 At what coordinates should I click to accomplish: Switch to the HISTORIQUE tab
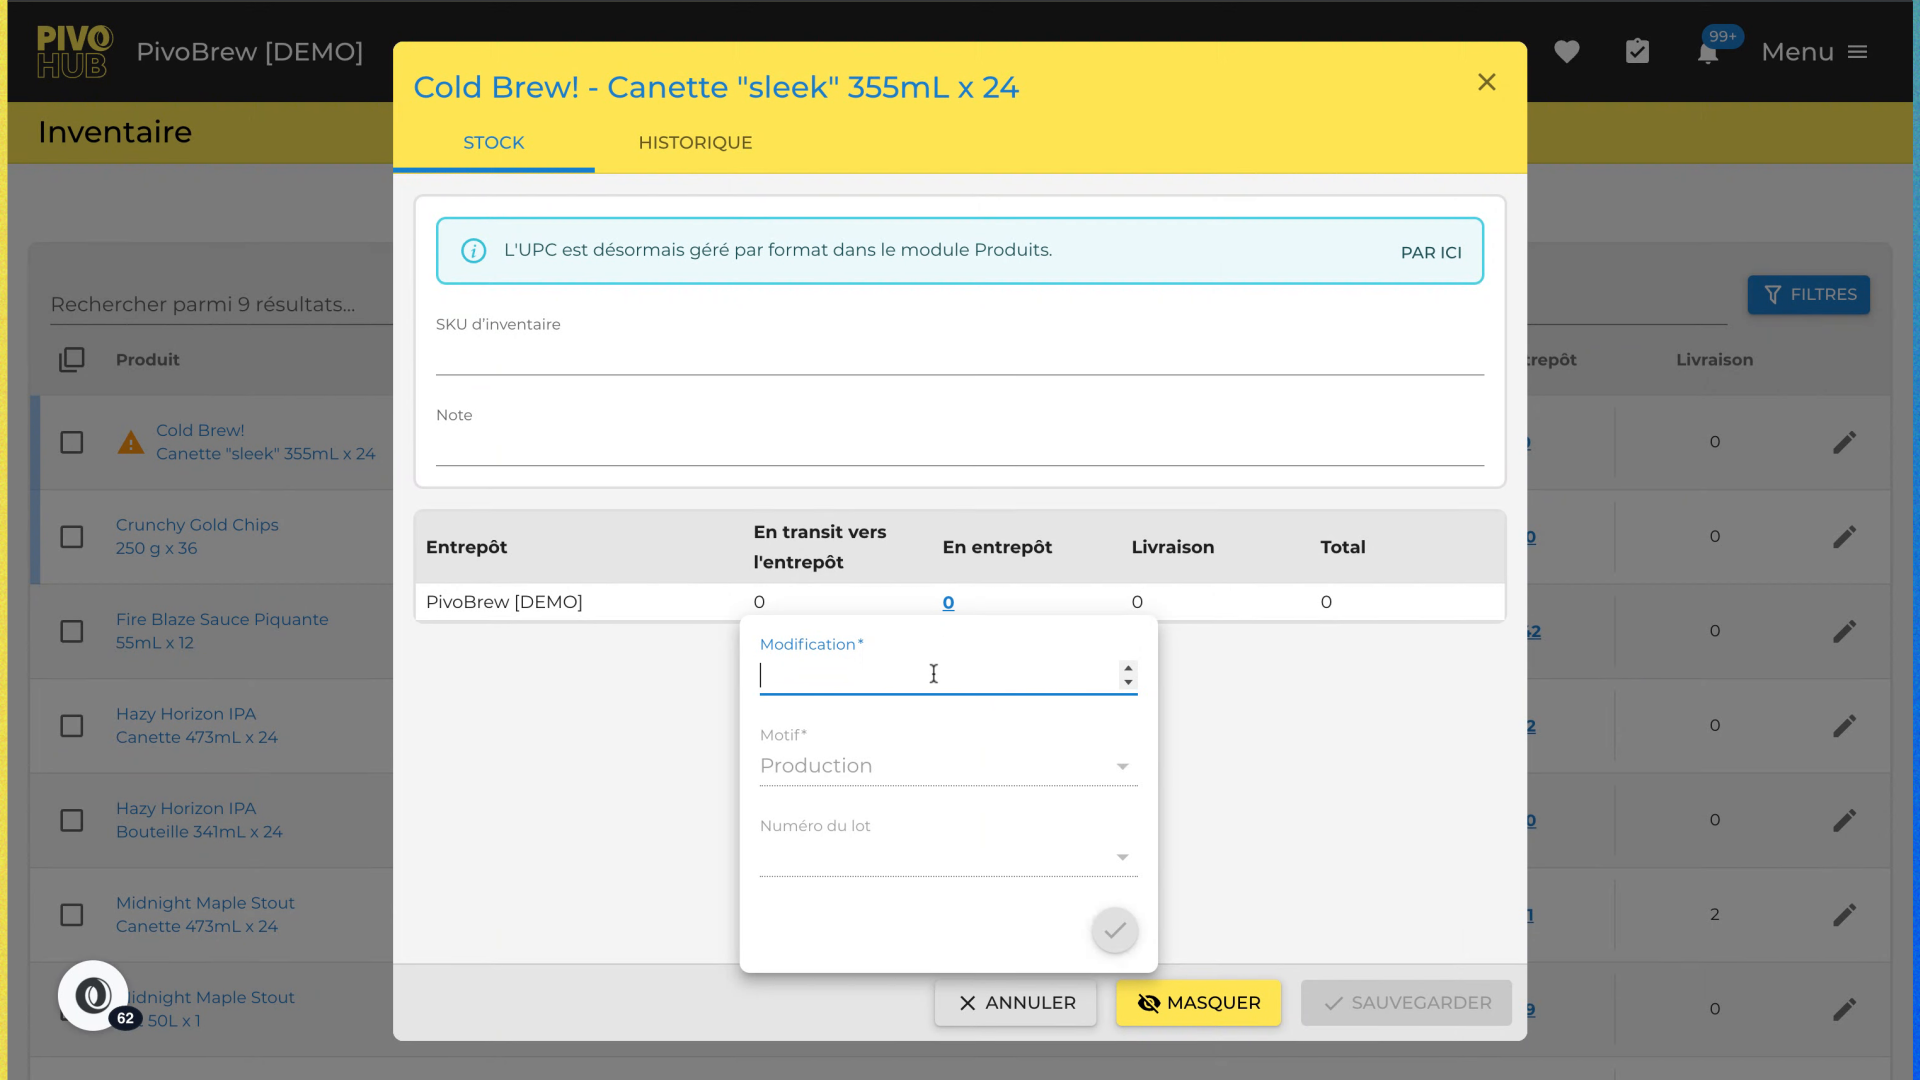(x=695, y=143)
